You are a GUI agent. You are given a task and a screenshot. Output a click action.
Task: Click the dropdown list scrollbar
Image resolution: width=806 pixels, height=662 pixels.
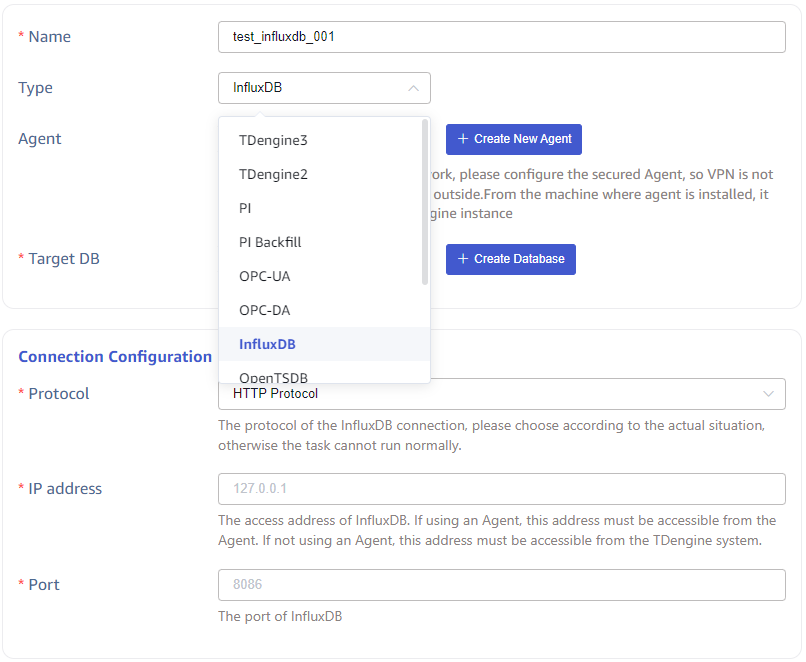pos(425,202)
